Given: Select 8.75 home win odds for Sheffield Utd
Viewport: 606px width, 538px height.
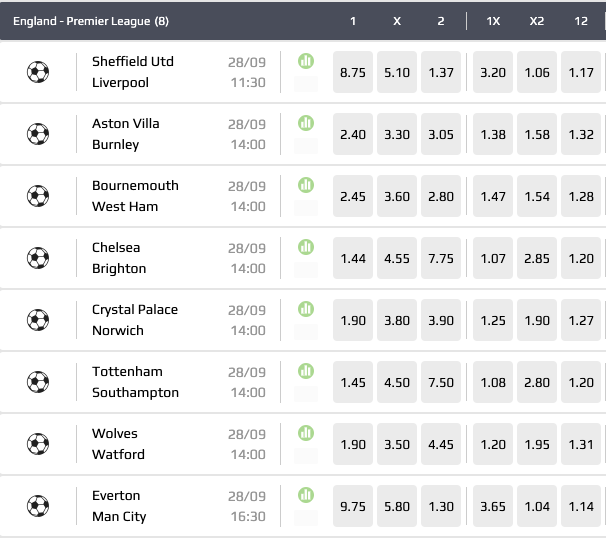Looking at the screenshot, I should [353, 73].
